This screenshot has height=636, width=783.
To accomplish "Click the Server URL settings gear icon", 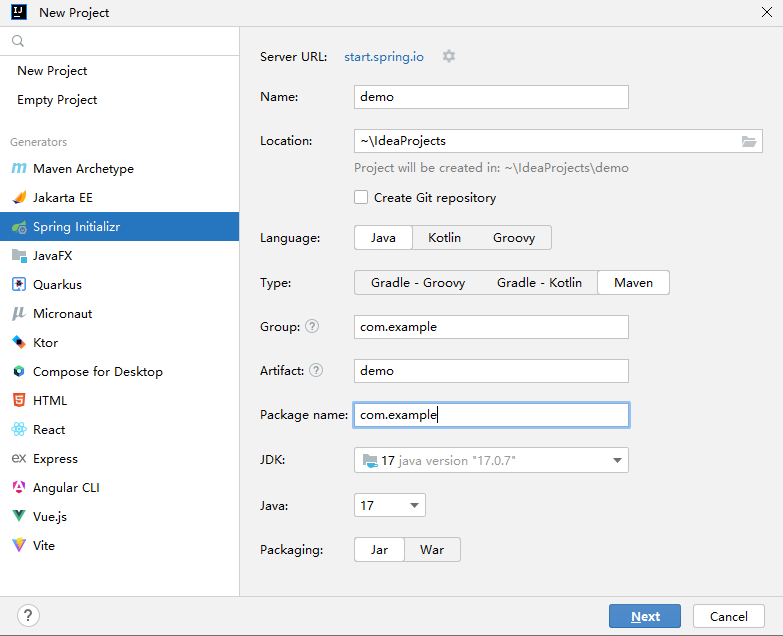I will point(448,56).
